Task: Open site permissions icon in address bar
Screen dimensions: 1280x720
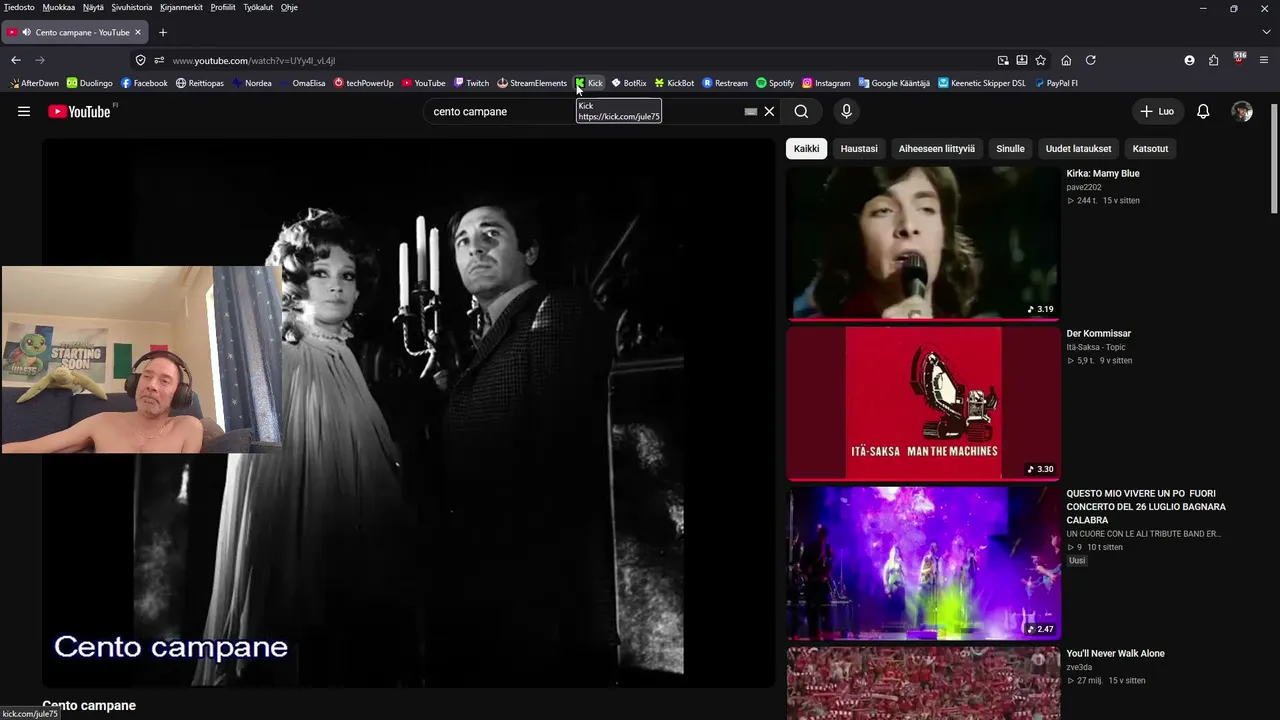Action: (x=159, y=60)
